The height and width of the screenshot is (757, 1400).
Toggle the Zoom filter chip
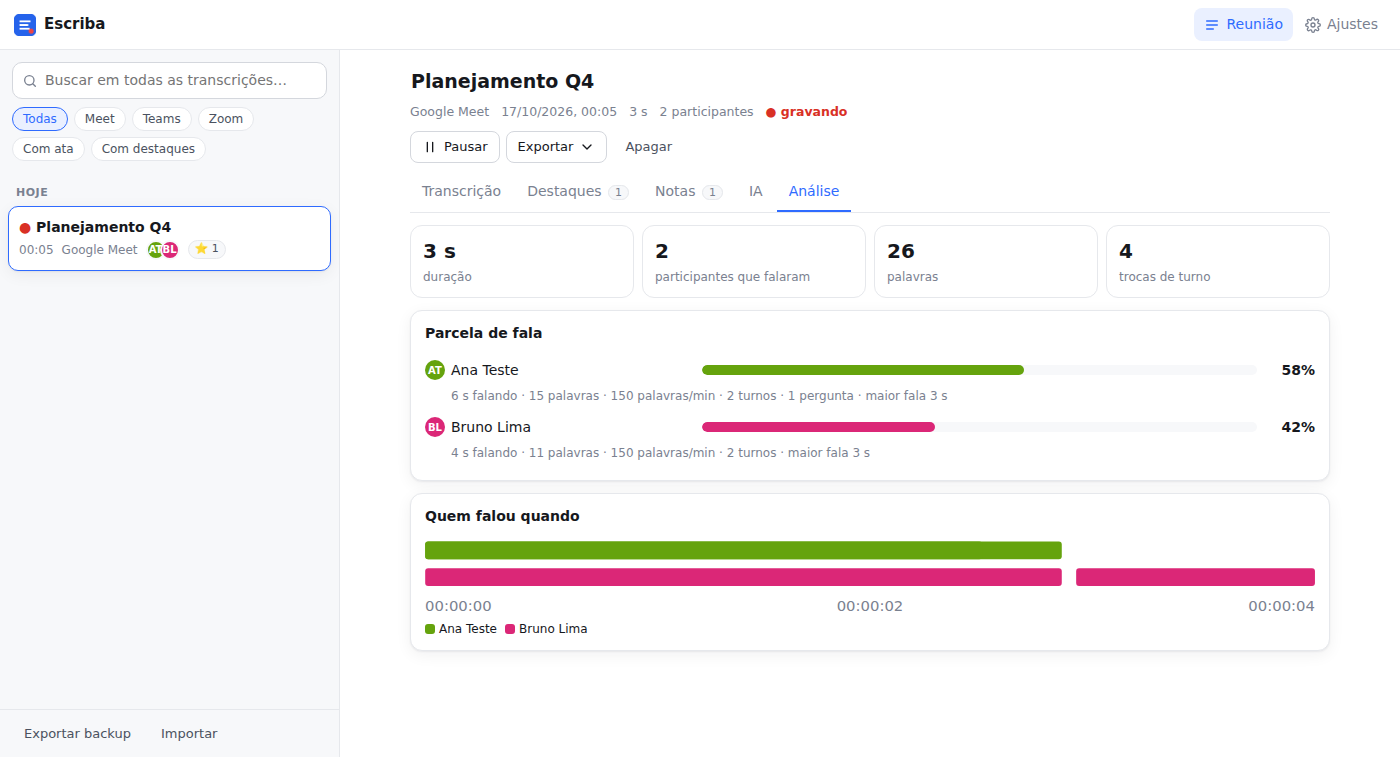[226, 119]
